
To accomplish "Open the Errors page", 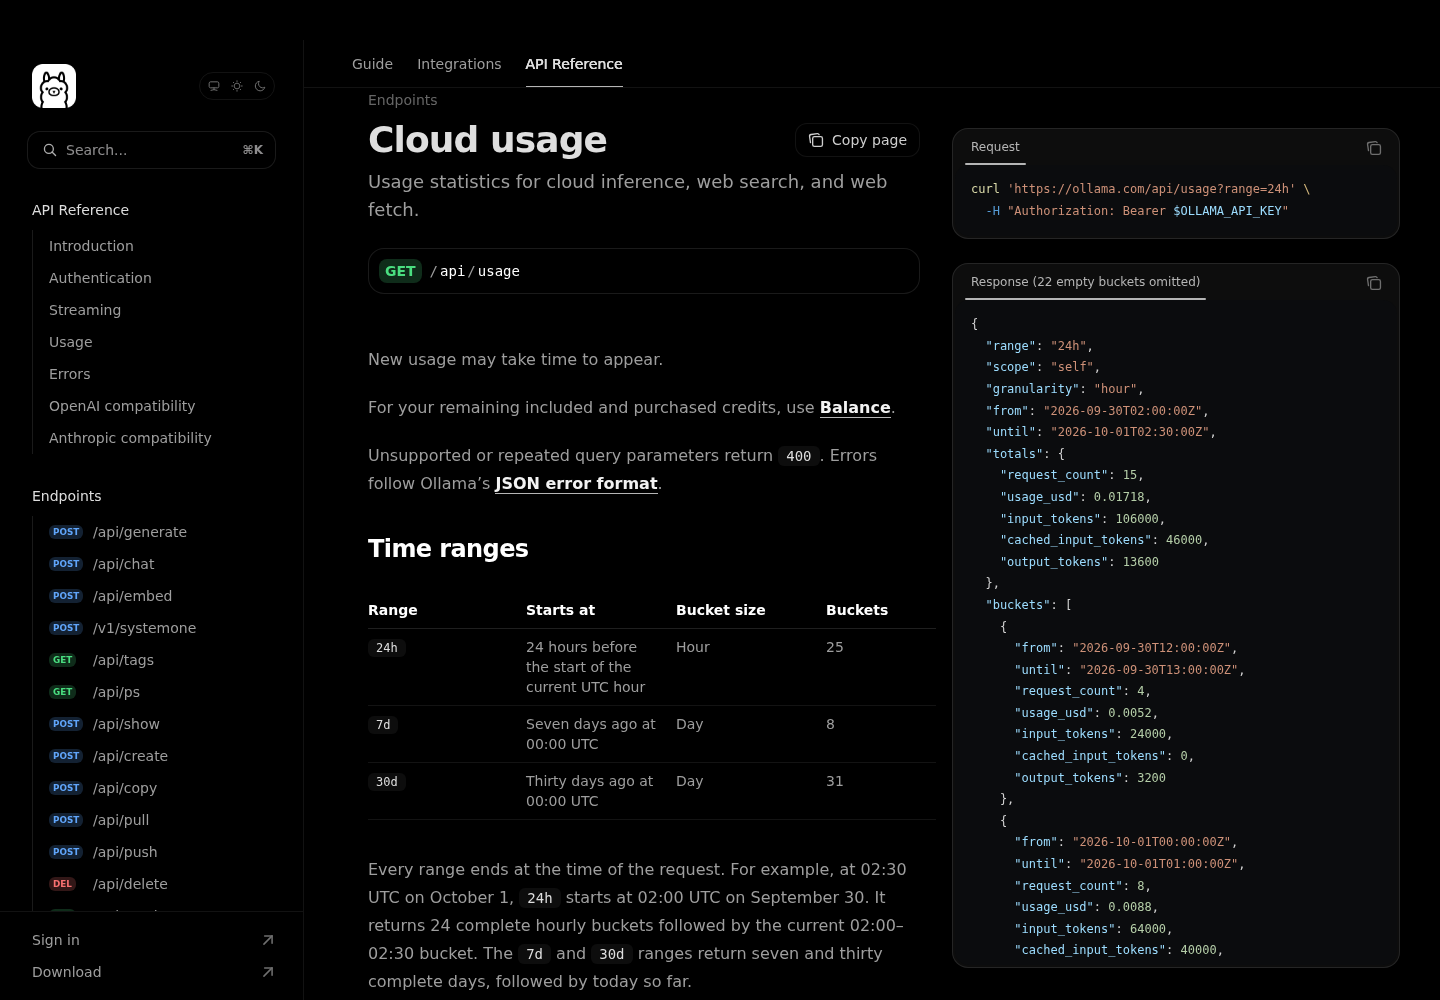I will (x=70, y=374).
